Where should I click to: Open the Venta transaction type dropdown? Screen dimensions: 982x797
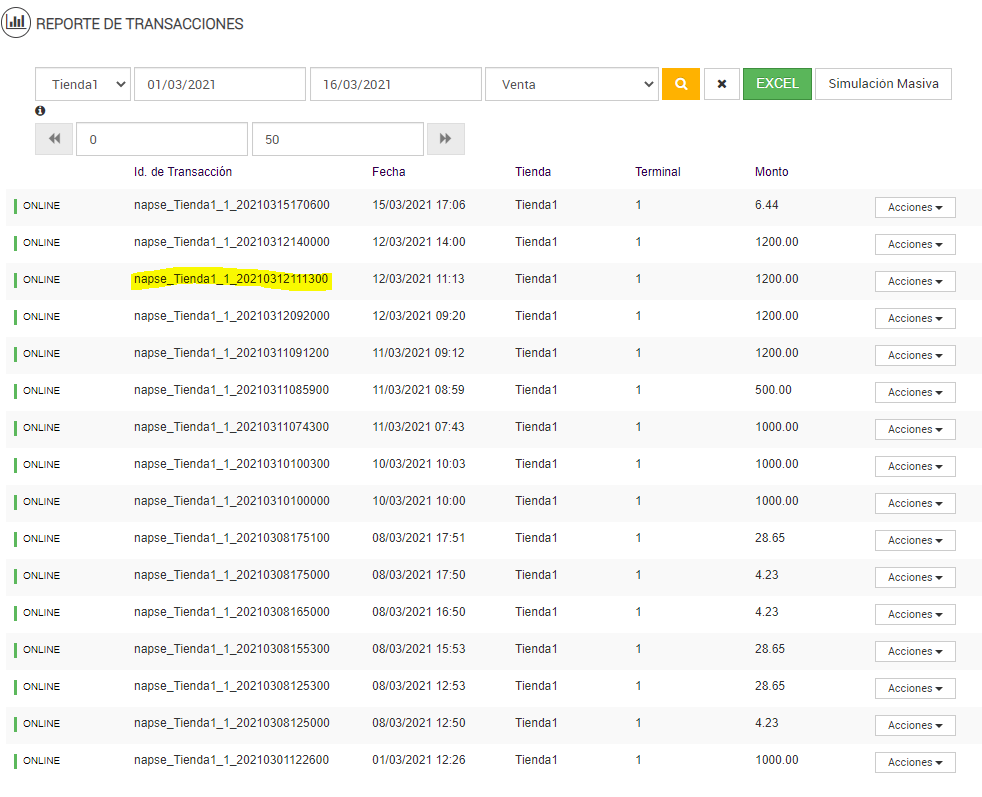[571, 84]
